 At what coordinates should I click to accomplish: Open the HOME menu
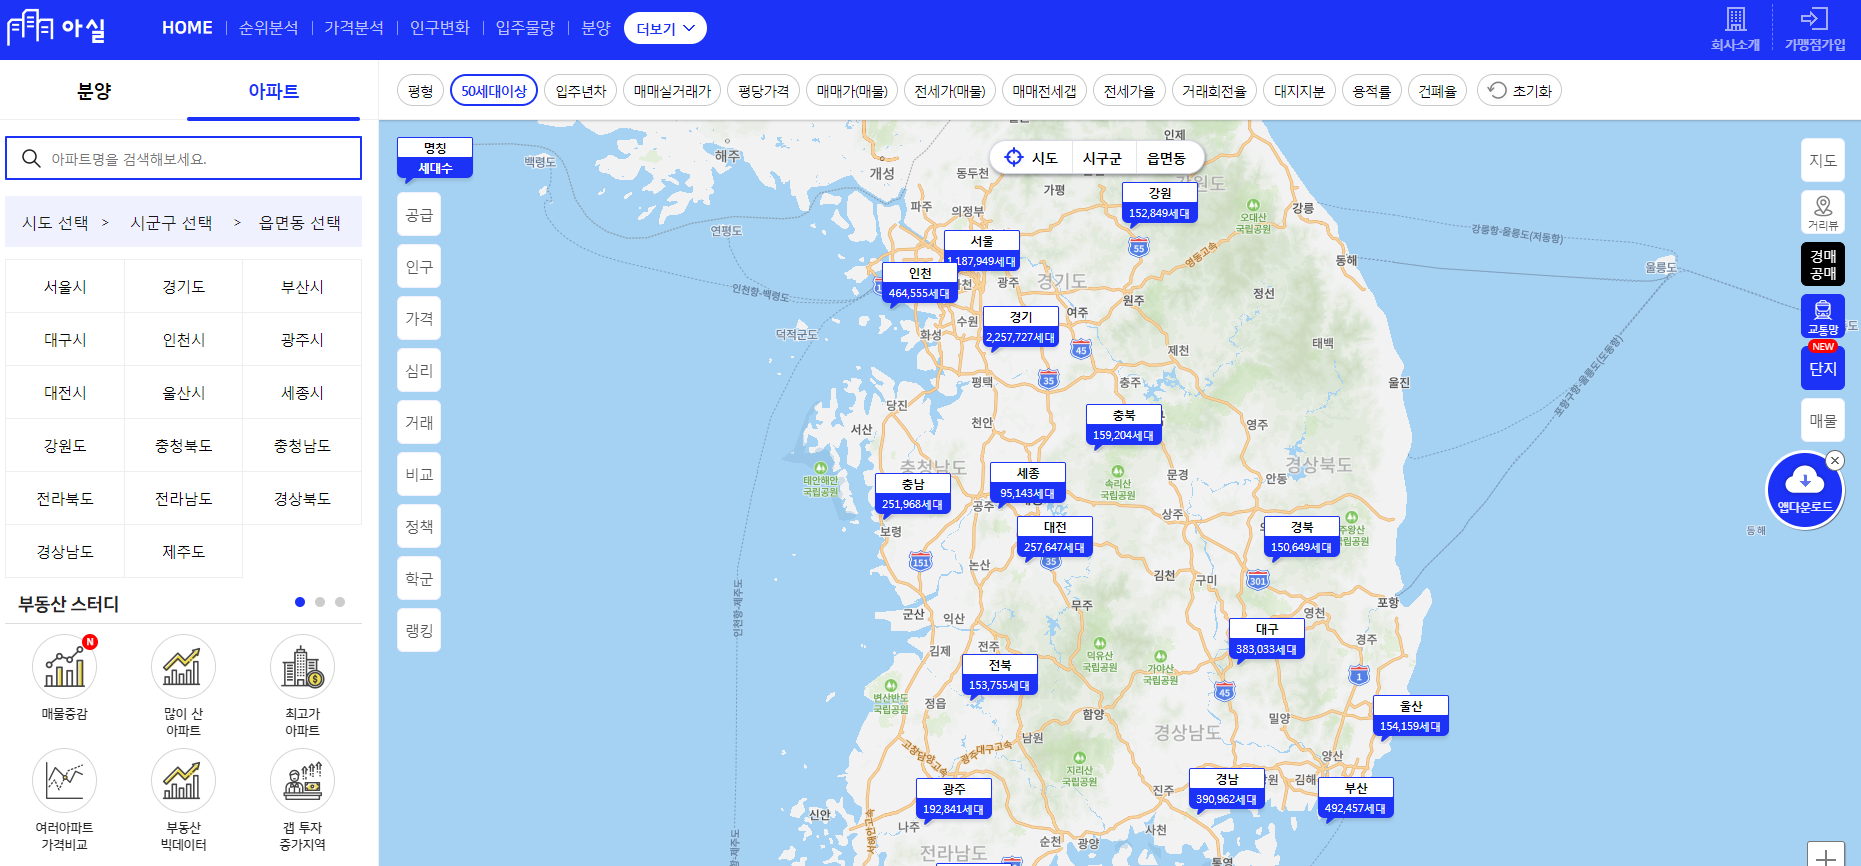tap(187, 28)
